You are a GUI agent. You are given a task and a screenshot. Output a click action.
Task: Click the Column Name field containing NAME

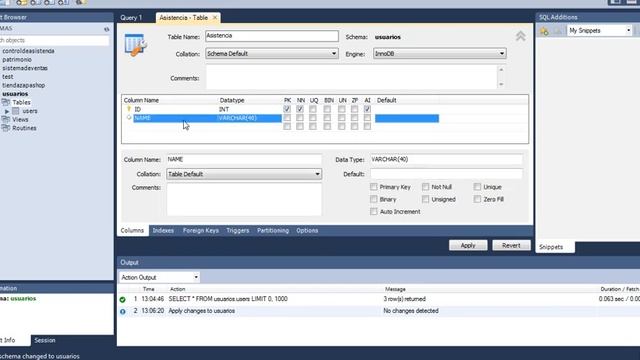pyautogui.click(x=244, y=160)
